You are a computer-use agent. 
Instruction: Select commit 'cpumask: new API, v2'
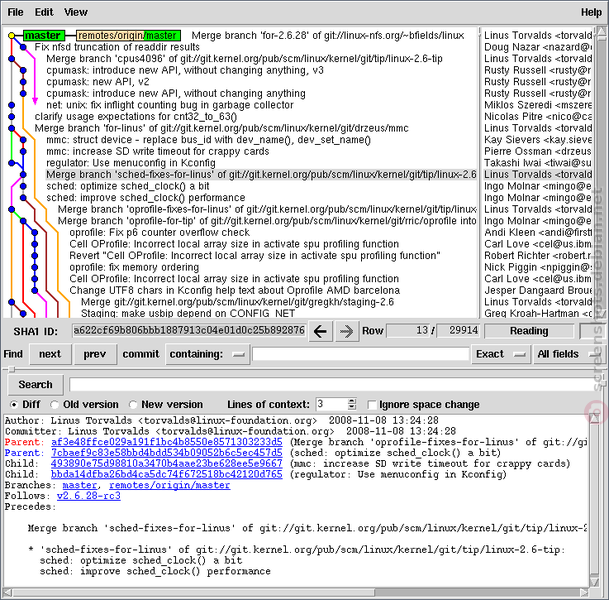point(97,82)
